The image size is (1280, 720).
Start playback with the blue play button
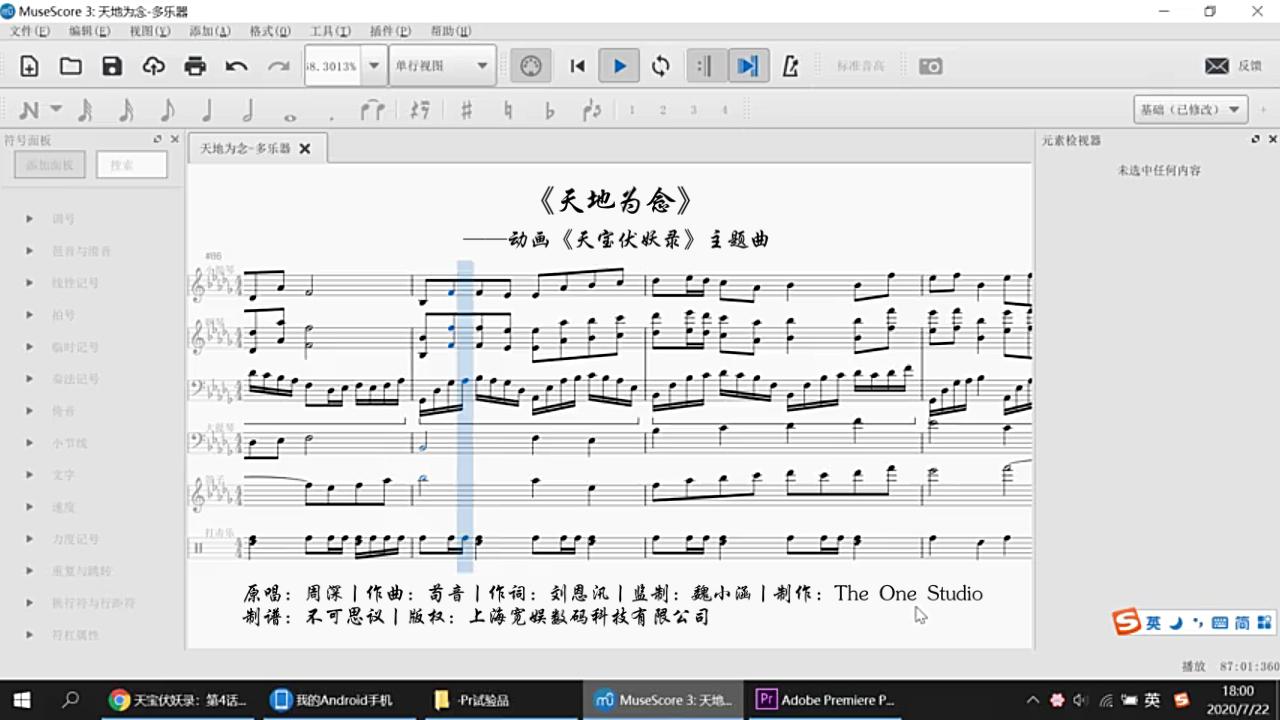coord(619,66)
